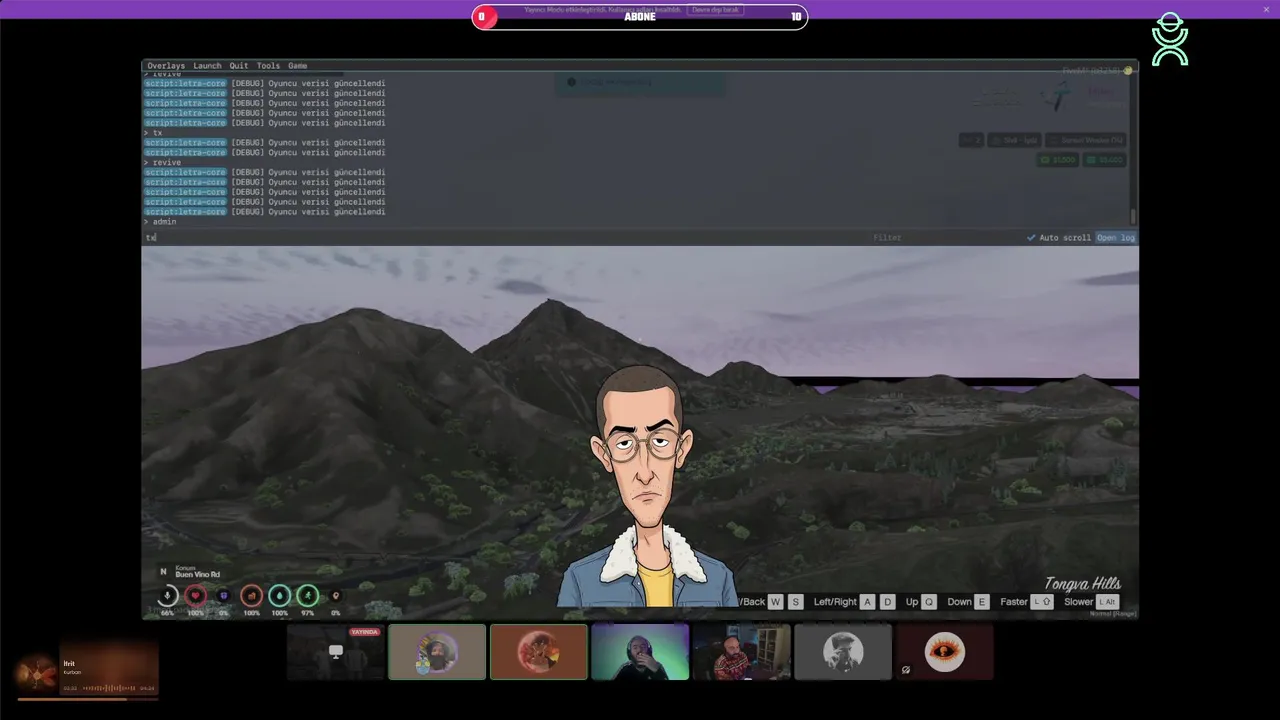
Task: Select the bearded avatar participant tile
Action: coord(437,652)
